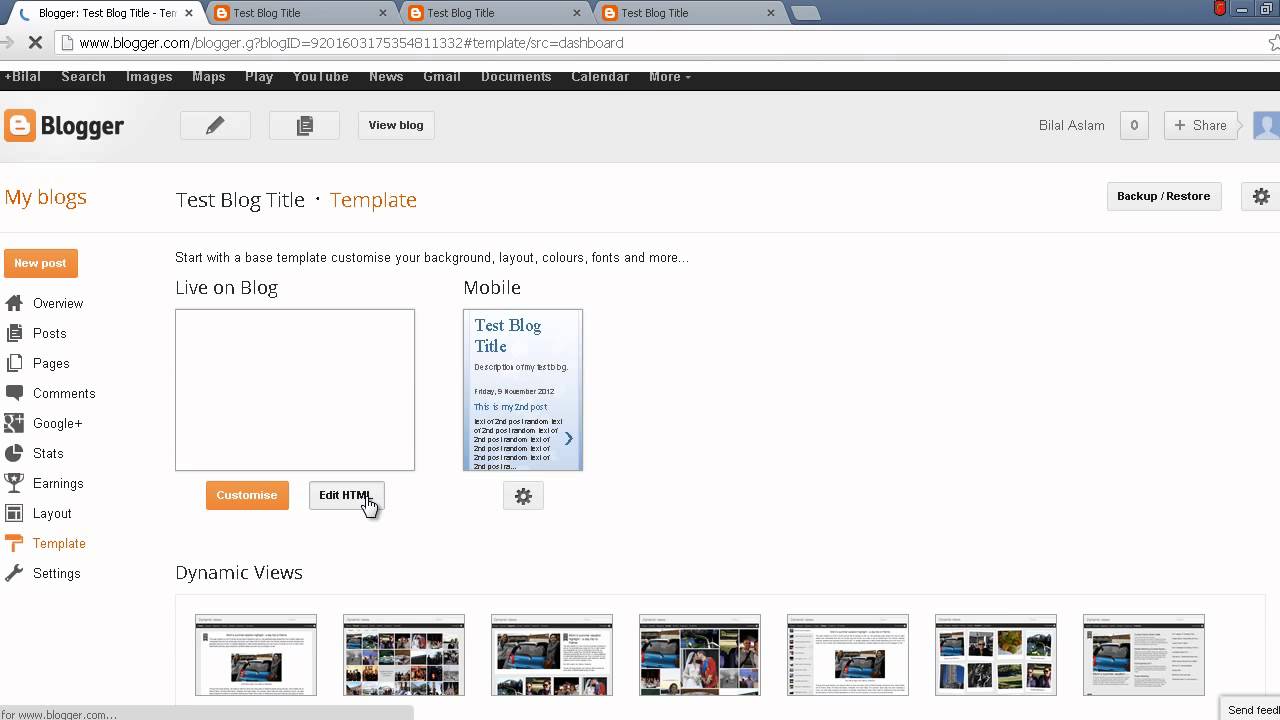Screen dimensions: 1280x720
Task: Click the Send feedback button
Action: (x=1251, y=710)
